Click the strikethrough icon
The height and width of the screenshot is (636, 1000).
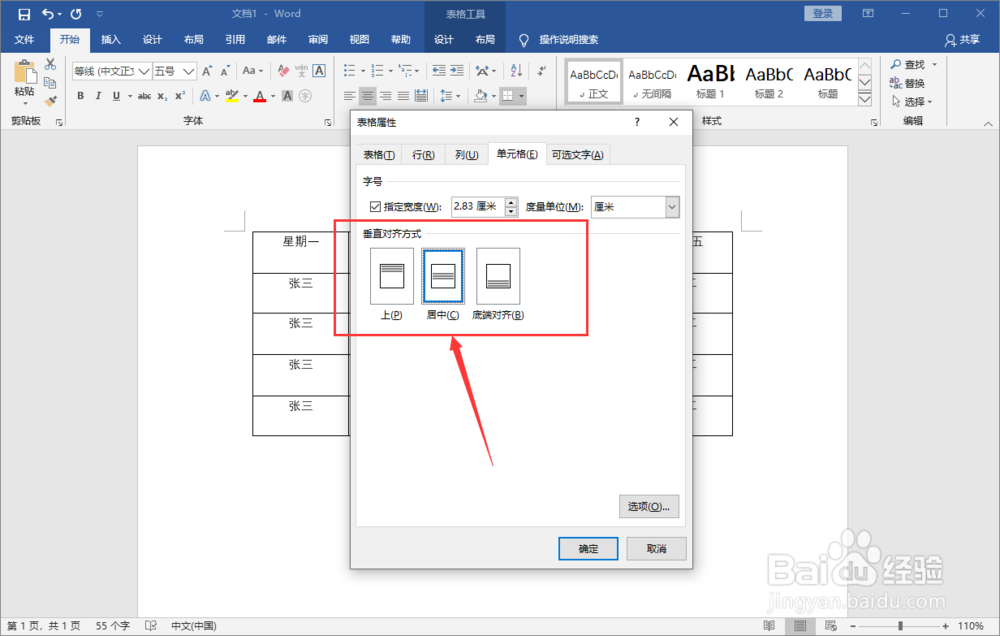coord(145,95)
